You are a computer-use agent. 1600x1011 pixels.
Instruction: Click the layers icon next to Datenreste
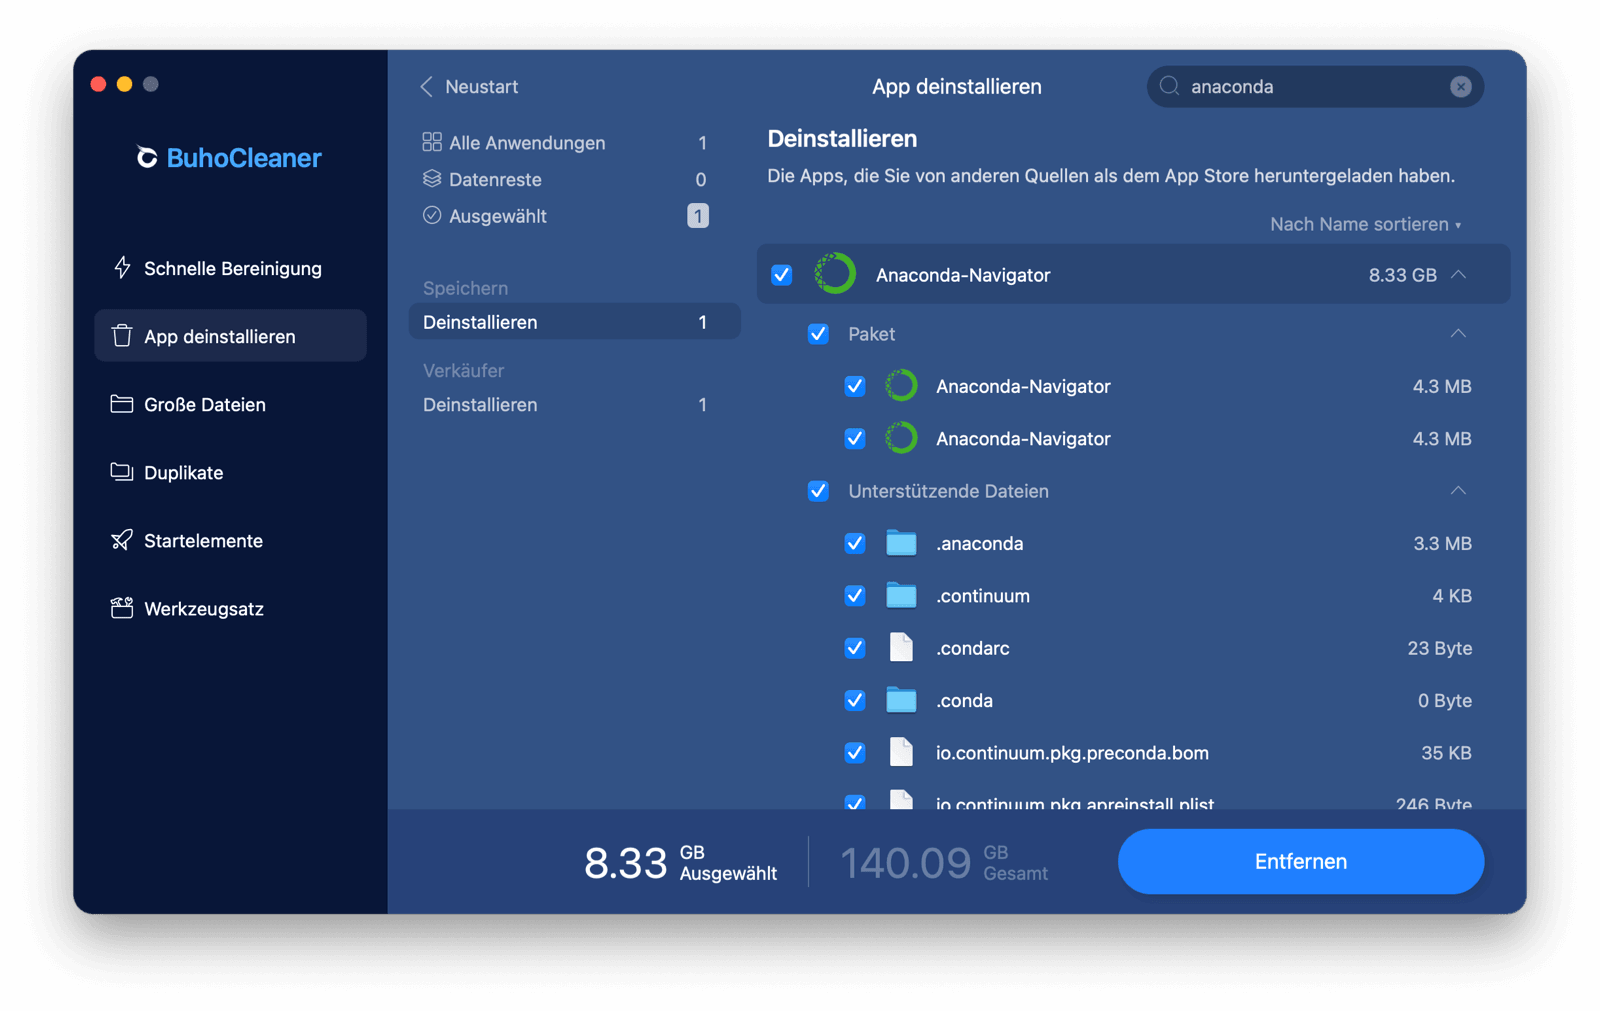[432, 178]
